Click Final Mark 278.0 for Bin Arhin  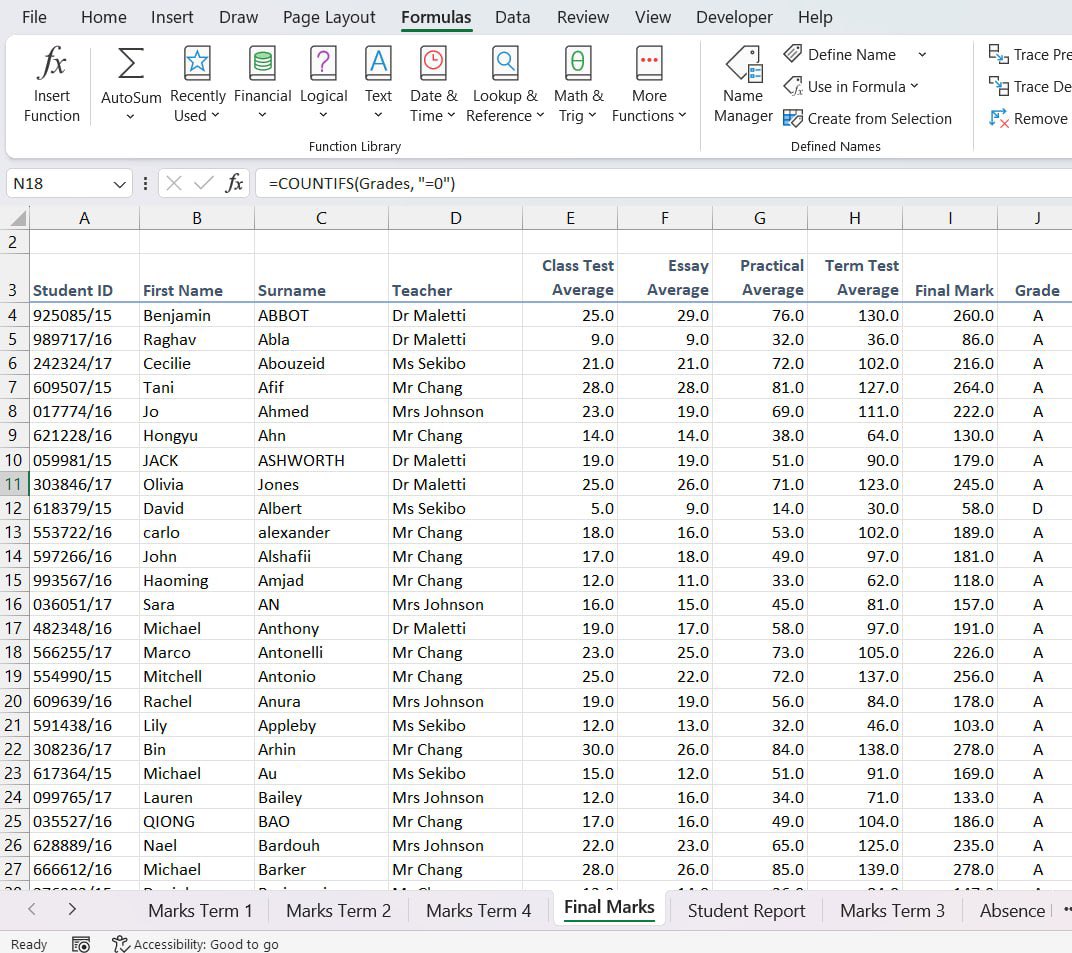point(950,749)
